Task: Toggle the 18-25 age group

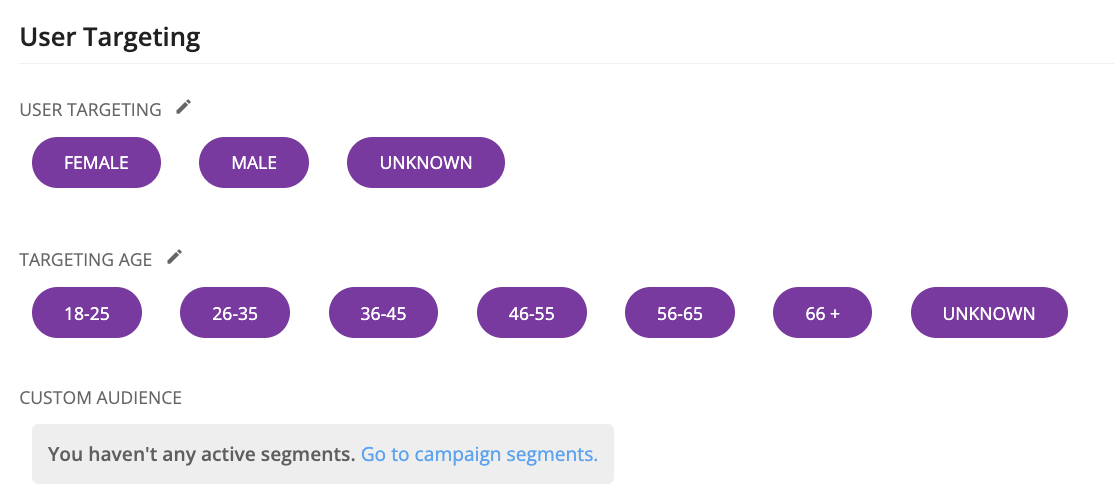Action: (x=87, y=312)
